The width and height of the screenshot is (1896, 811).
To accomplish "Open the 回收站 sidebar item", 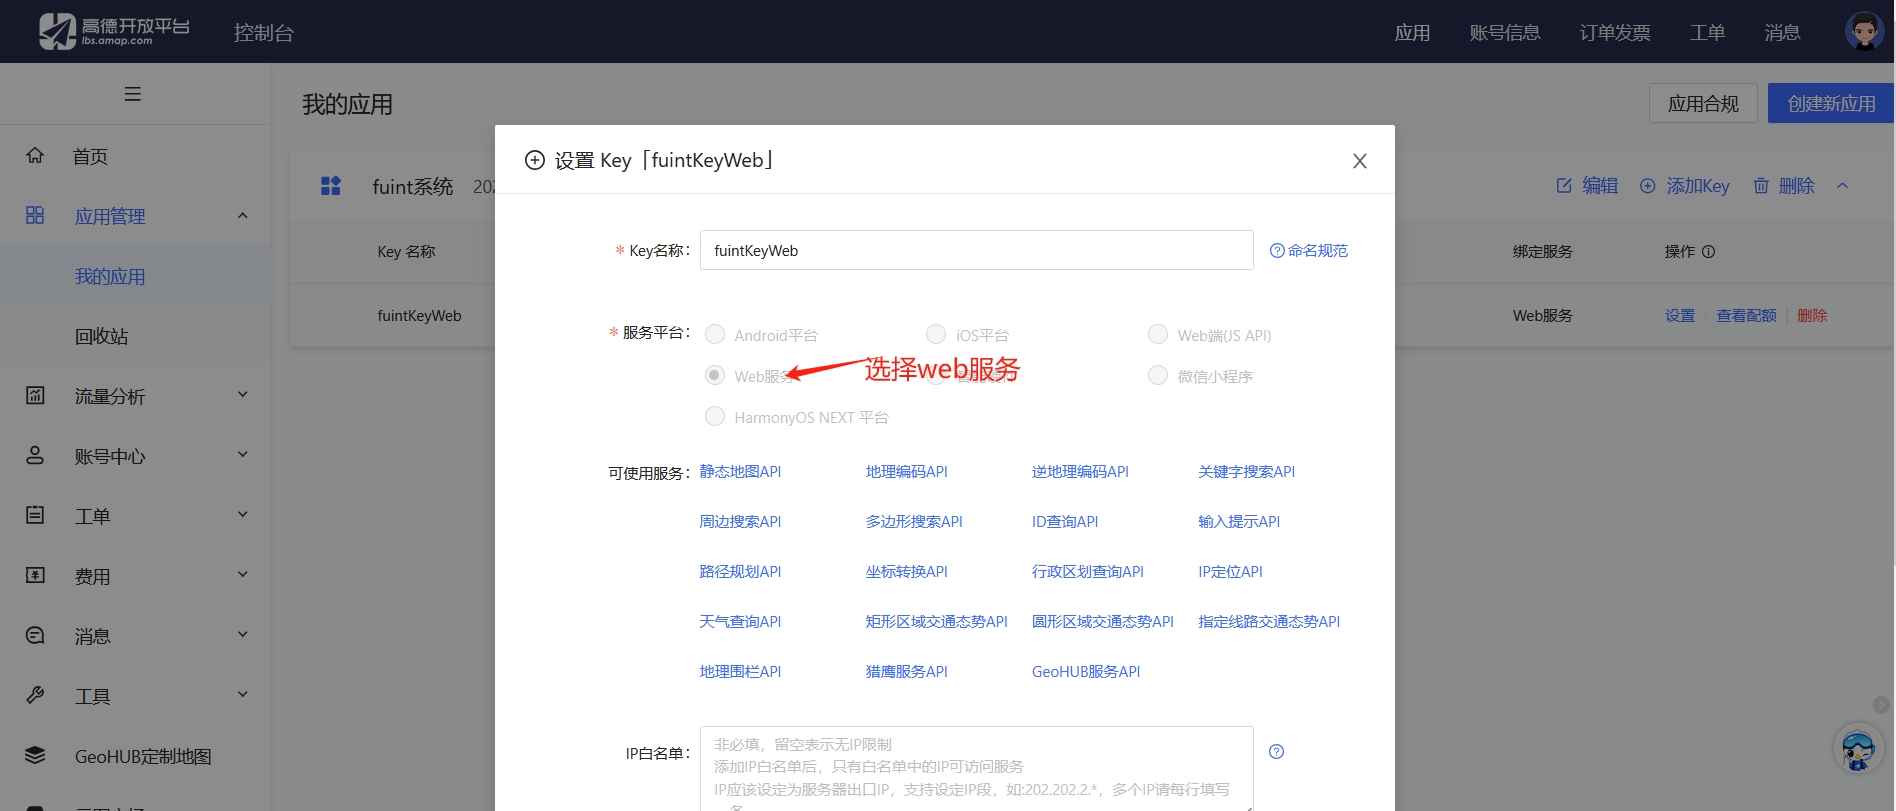I will (101, 336).
